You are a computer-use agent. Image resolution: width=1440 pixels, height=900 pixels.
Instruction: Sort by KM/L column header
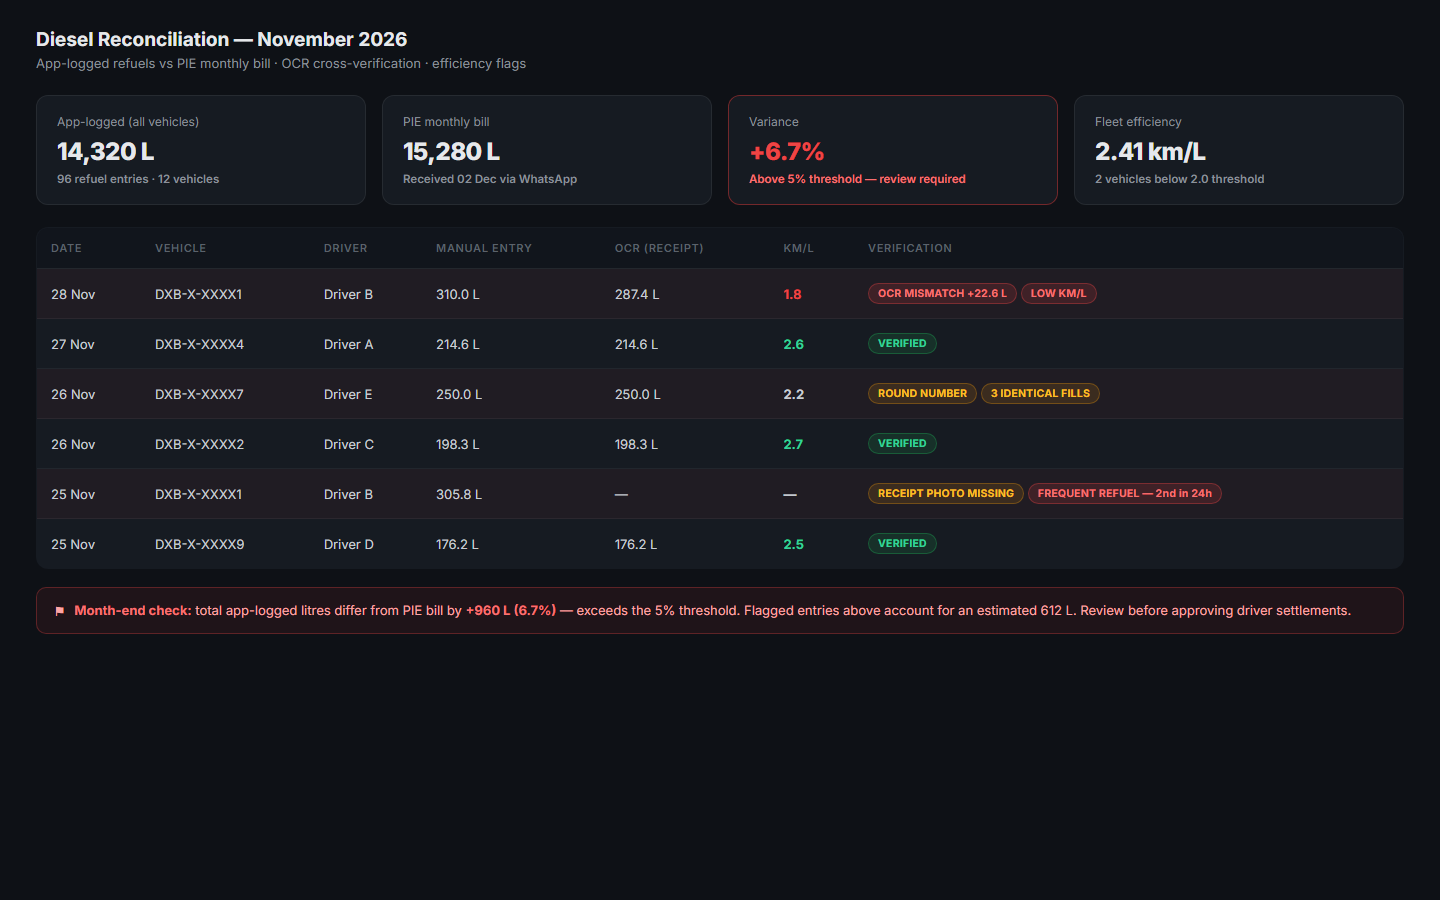pos(799,248)
